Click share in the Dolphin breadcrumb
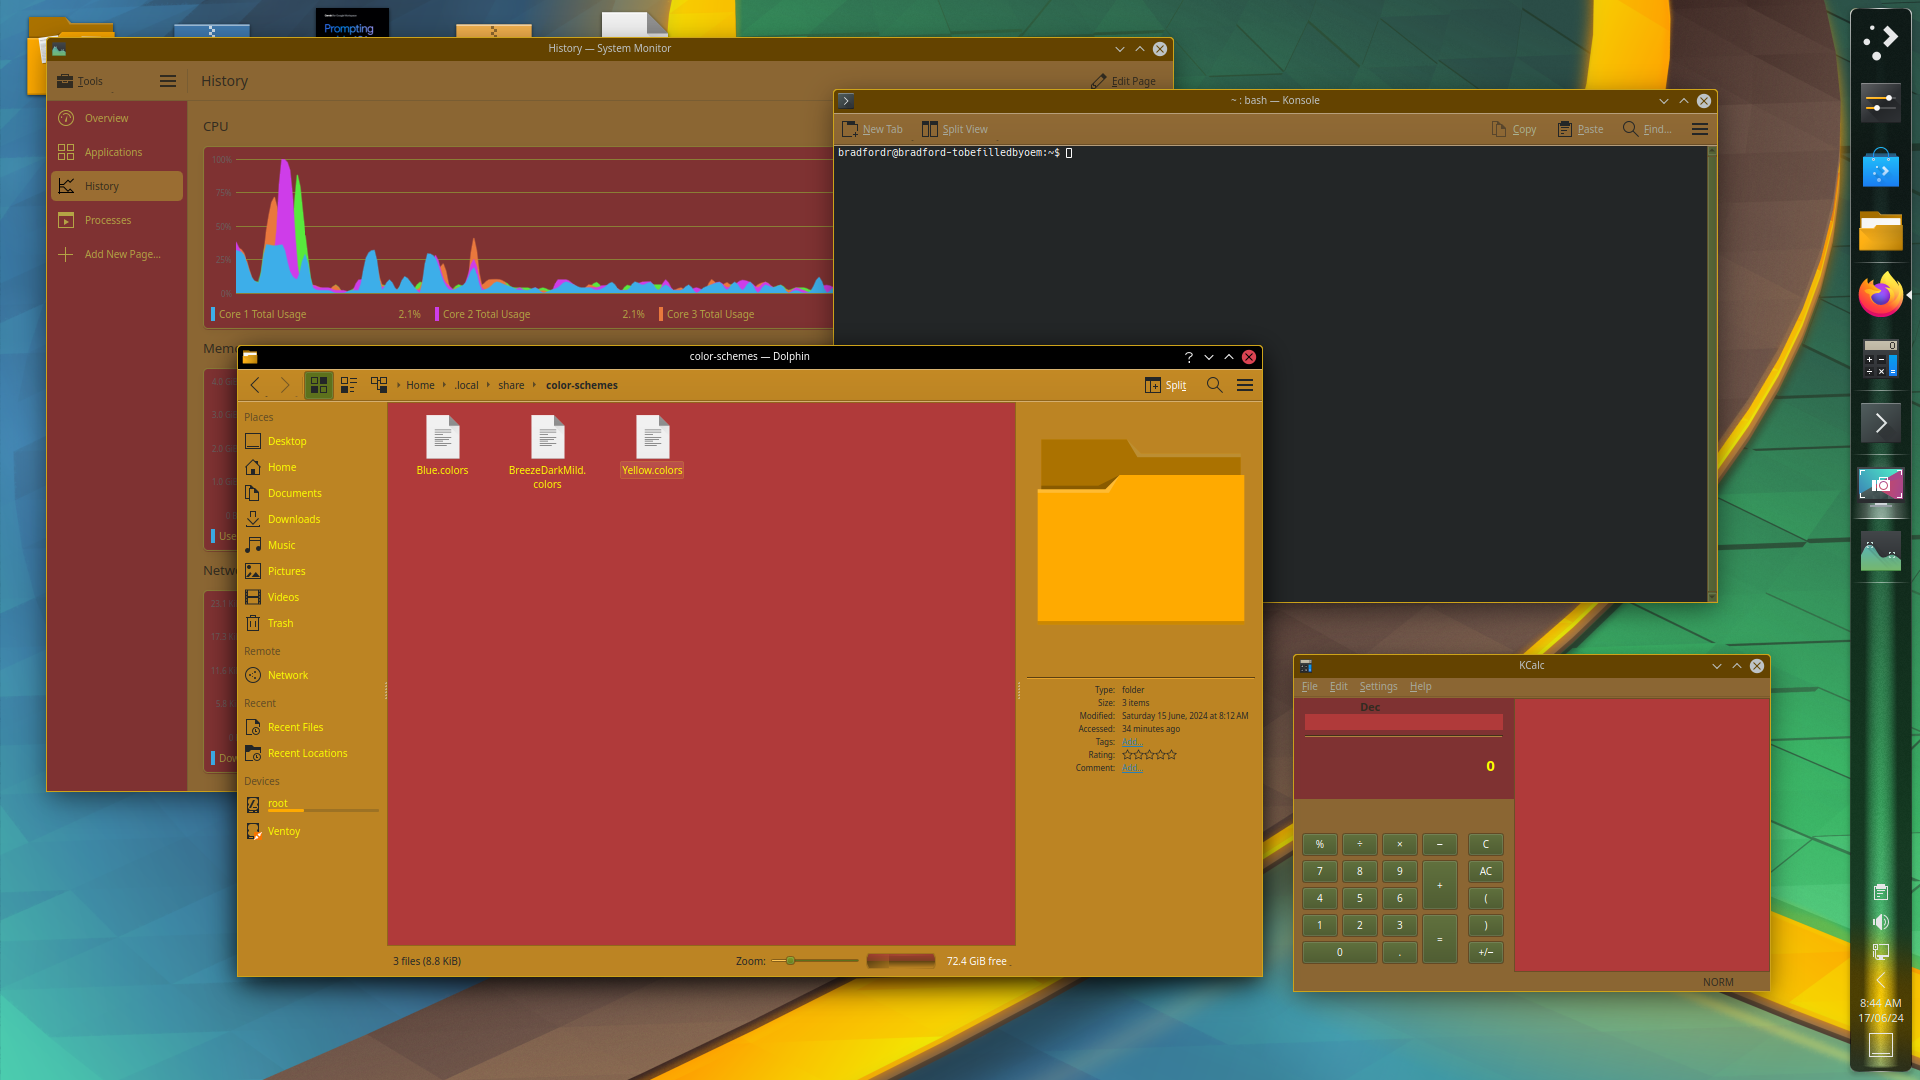The height and width of the screenshot is (1080, 1920). pyautogui.click(x=511, y=385)
